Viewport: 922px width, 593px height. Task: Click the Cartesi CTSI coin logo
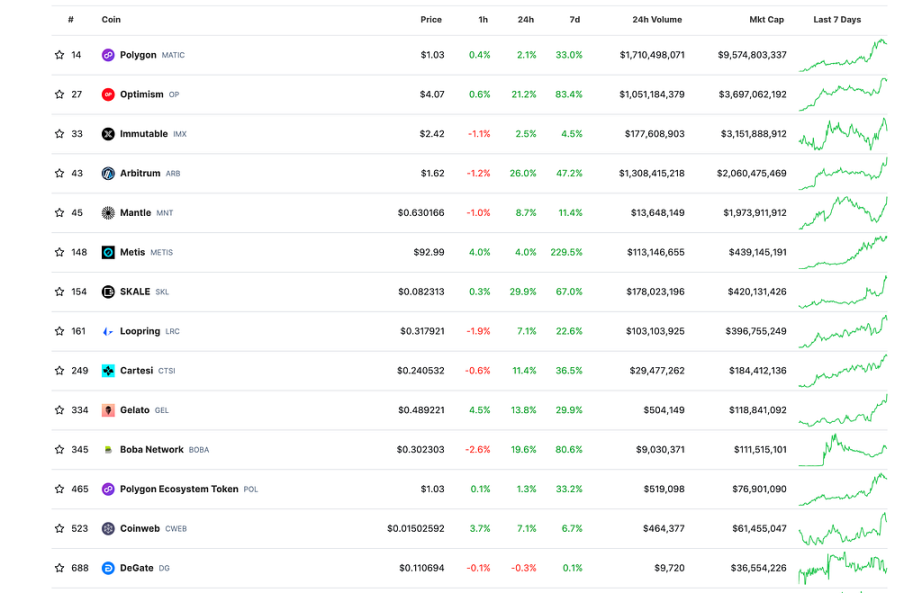(x=108, y=371)
